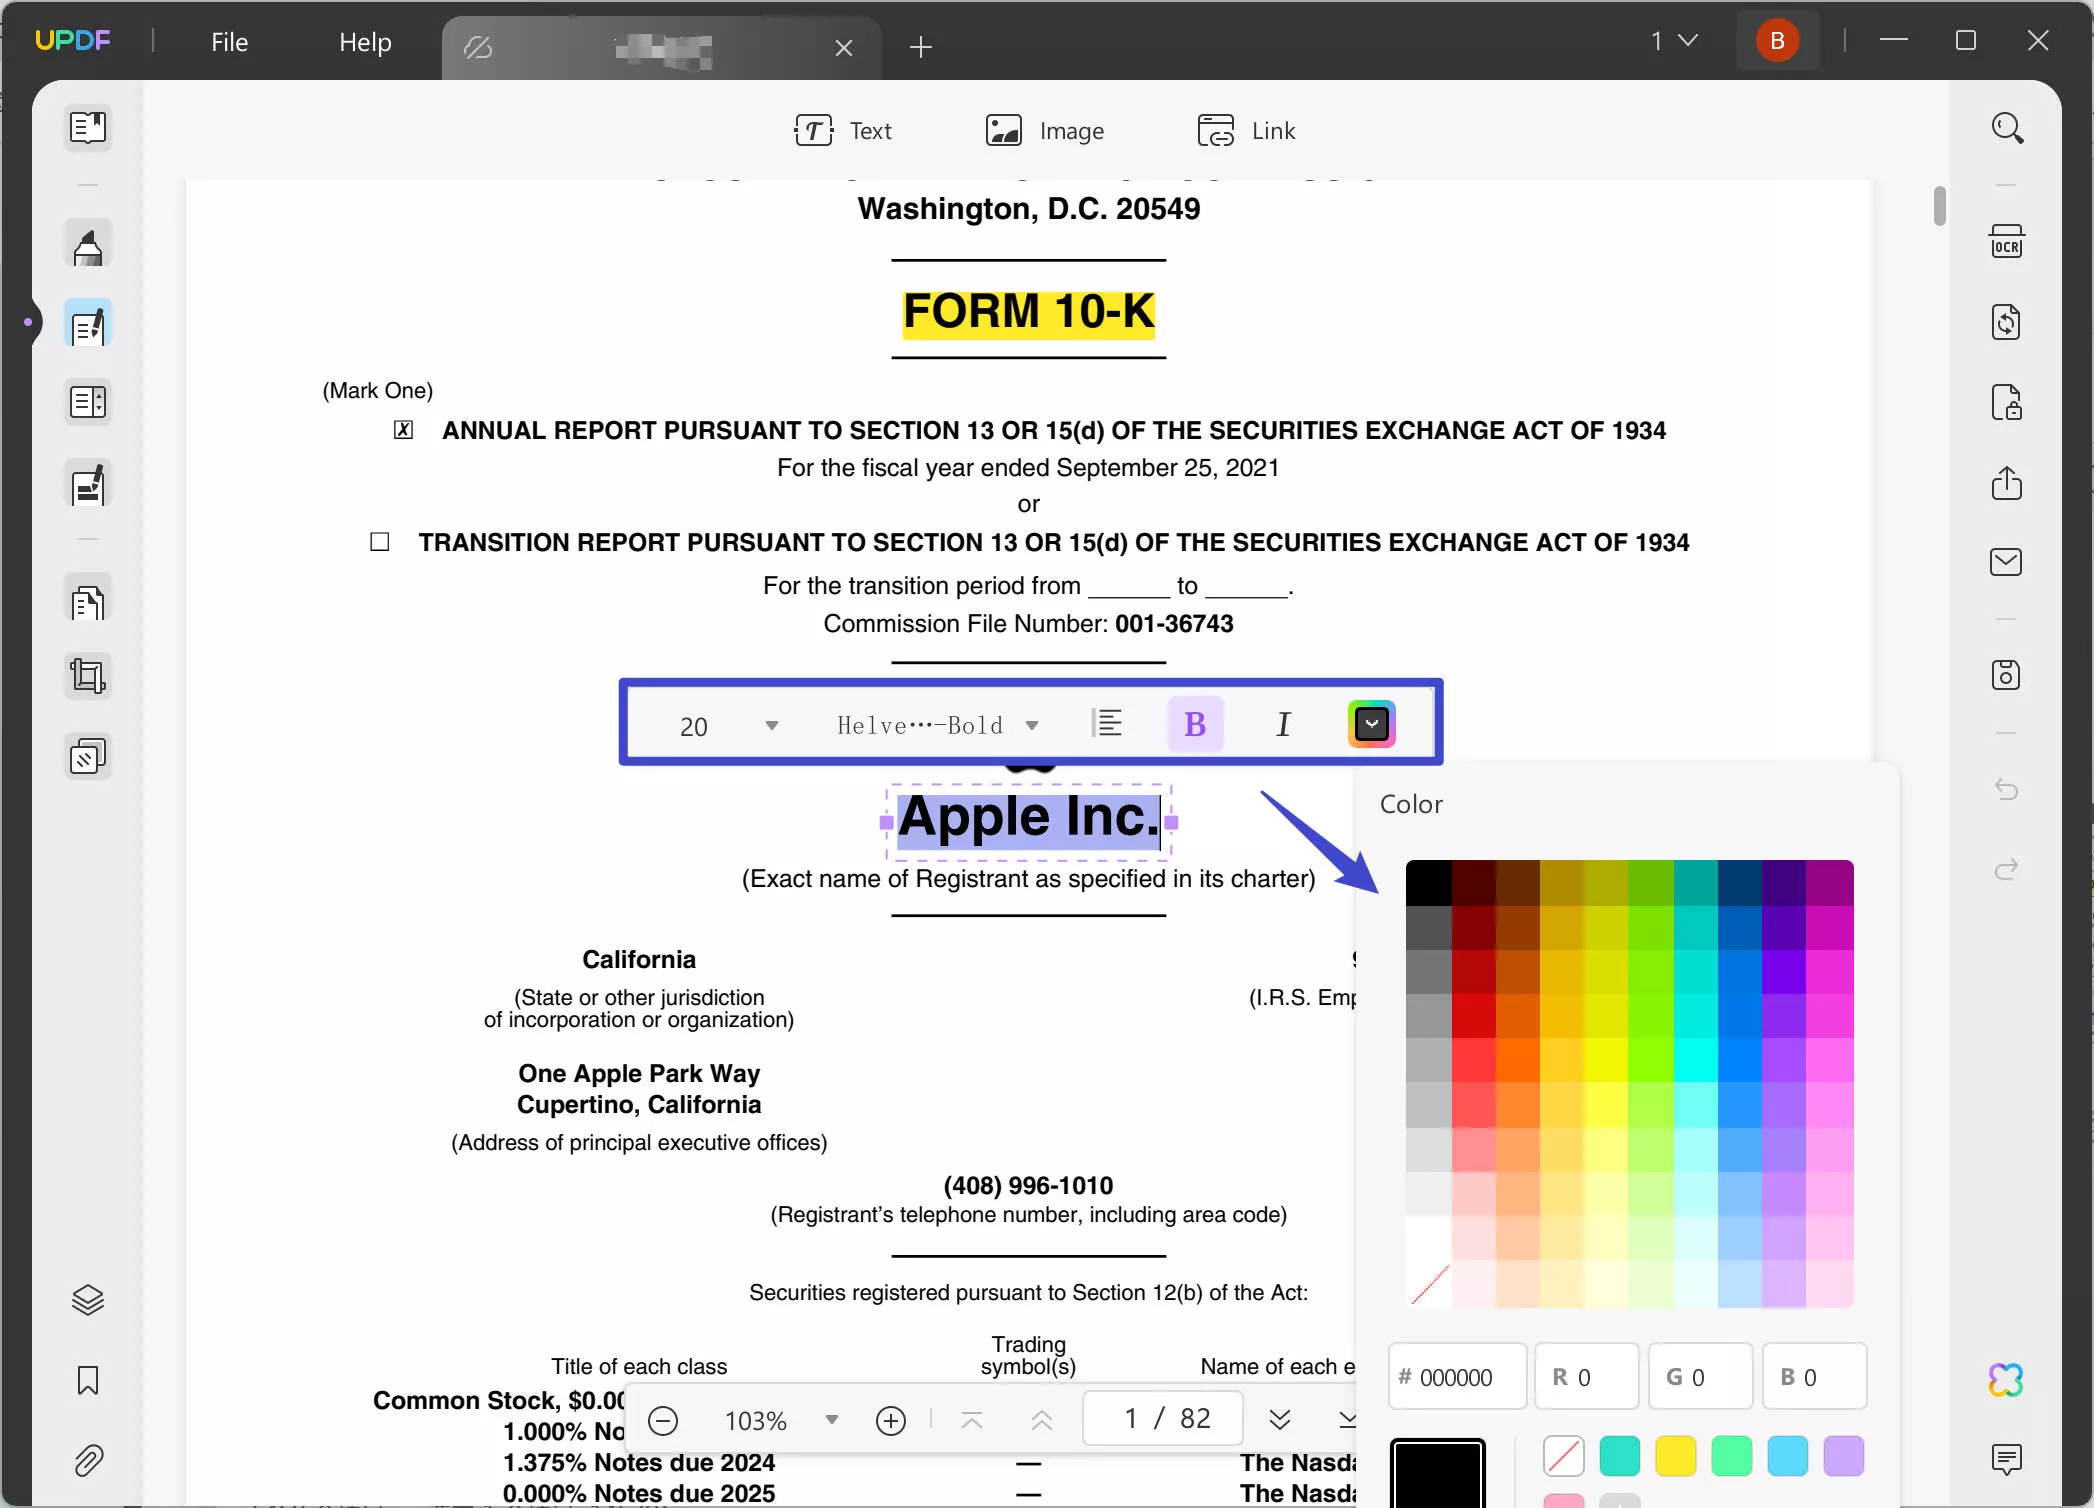Toggle Italic formatting button
Image resolution: width=2094 pixels, height=1508 pixels.
(1283, 724)
